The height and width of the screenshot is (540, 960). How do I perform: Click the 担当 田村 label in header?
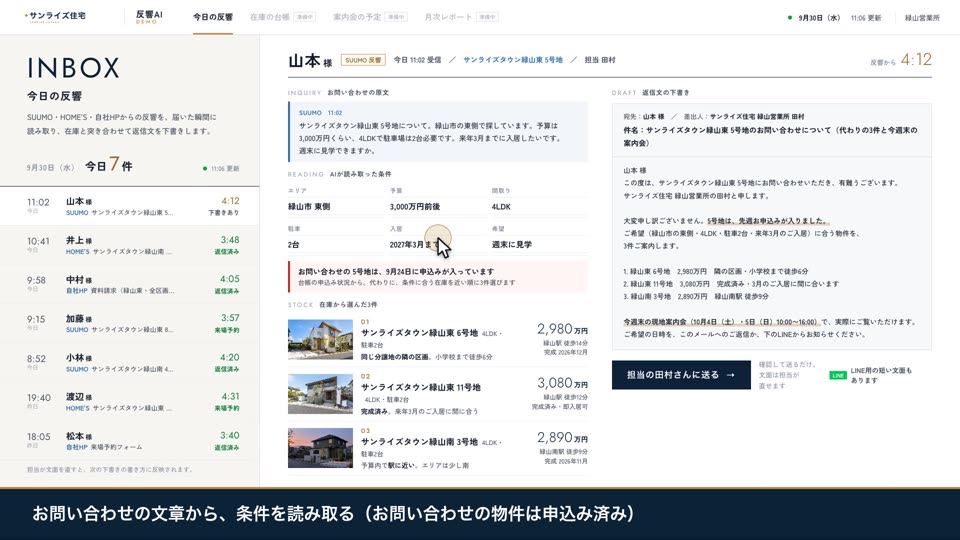[599, 60]
